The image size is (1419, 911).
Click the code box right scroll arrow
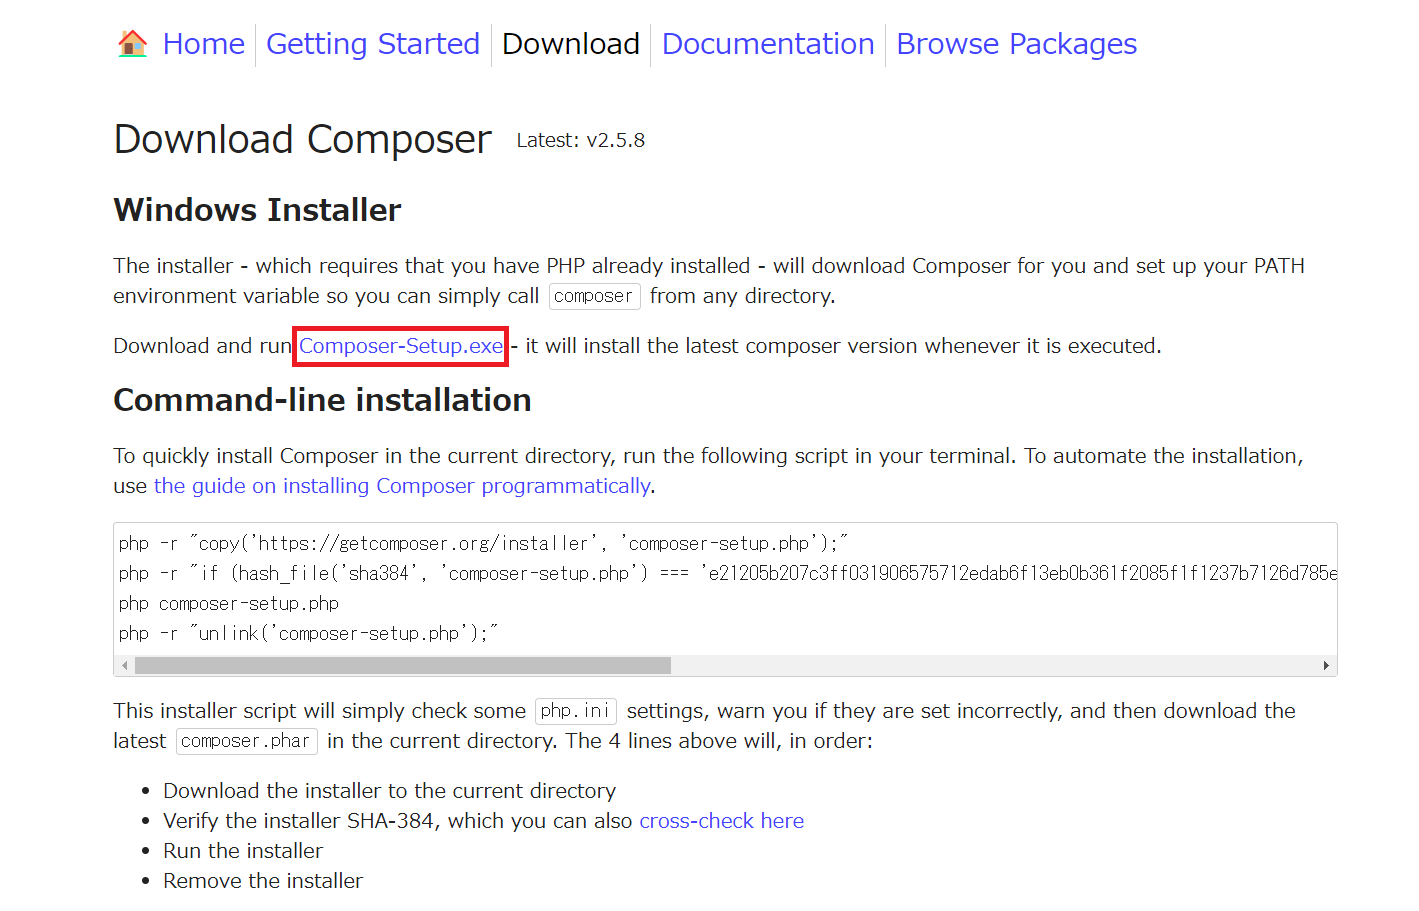click(1326, 666)
